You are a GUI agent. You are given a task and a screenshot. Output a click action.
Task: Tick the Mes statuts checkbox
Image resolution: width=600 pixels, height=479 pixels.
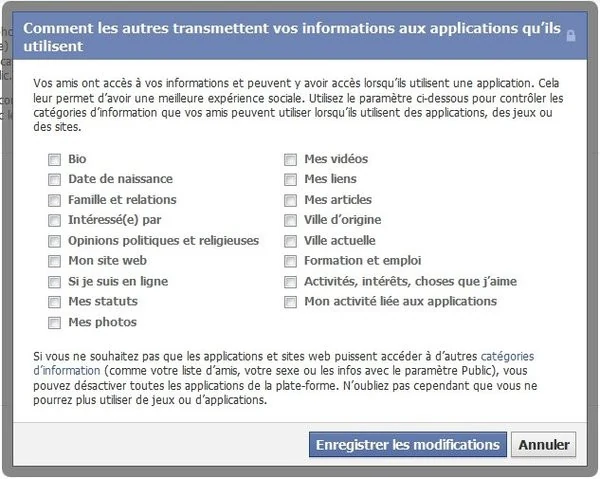[x=54, y=302]
